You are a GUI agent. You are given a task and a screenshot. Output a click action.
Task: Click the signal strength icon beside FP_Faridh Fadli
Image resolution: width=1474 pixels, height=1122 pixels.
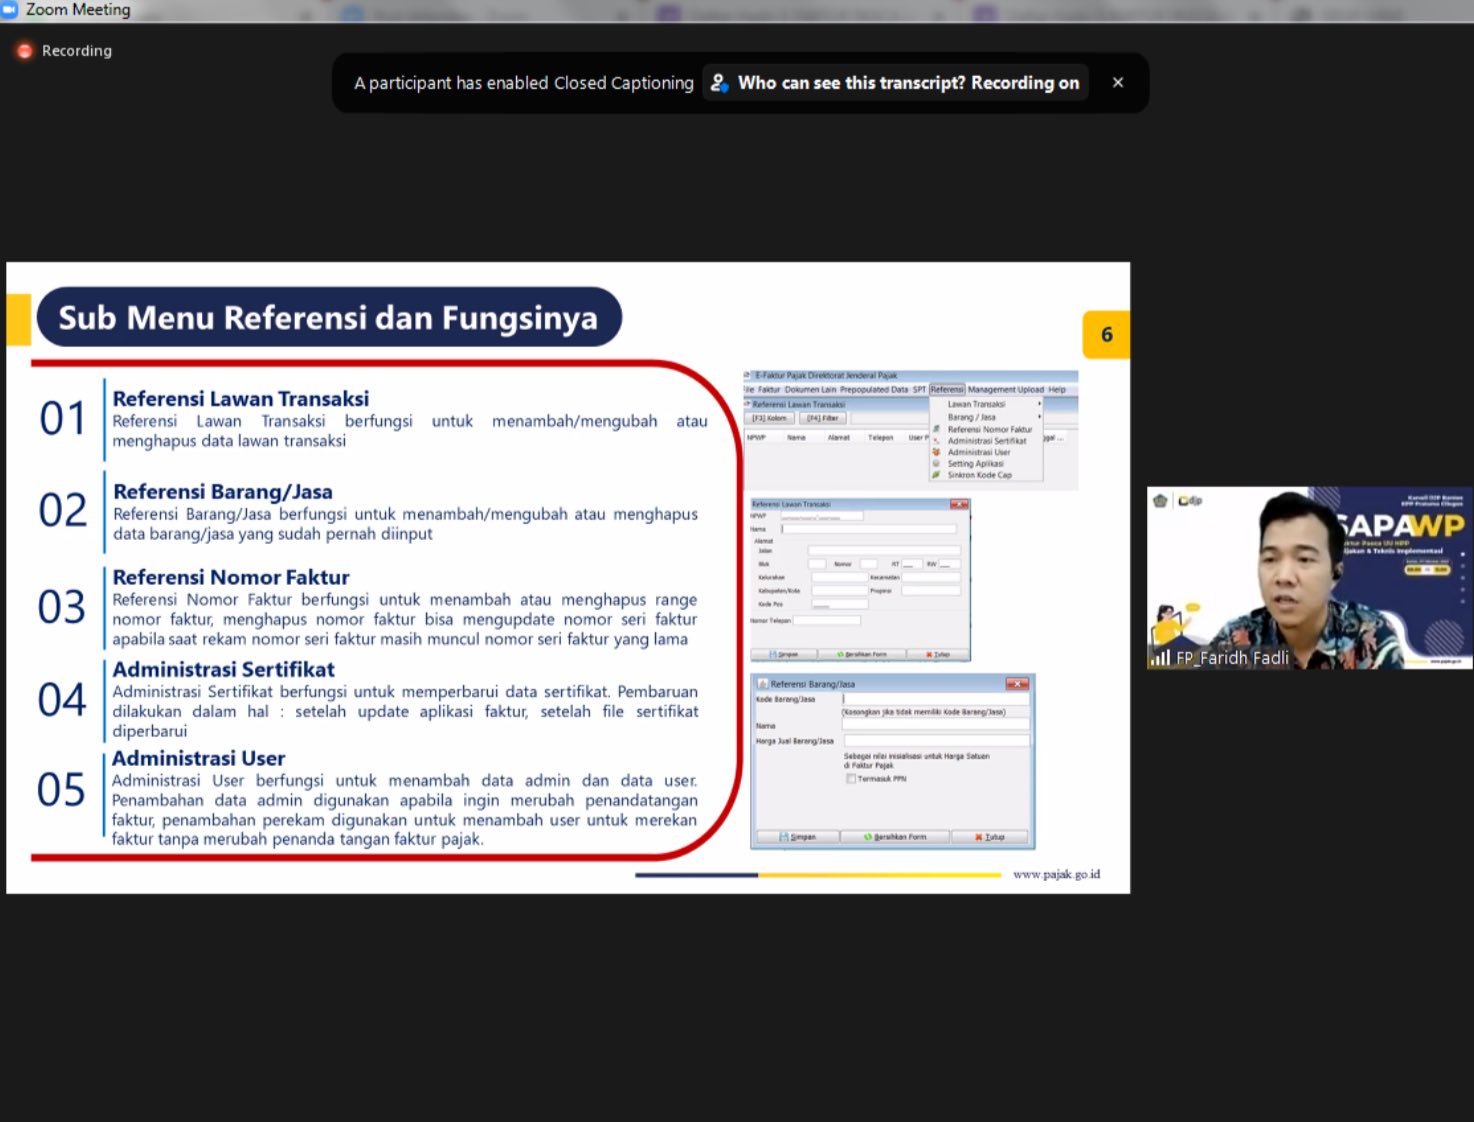[1160, 657]
